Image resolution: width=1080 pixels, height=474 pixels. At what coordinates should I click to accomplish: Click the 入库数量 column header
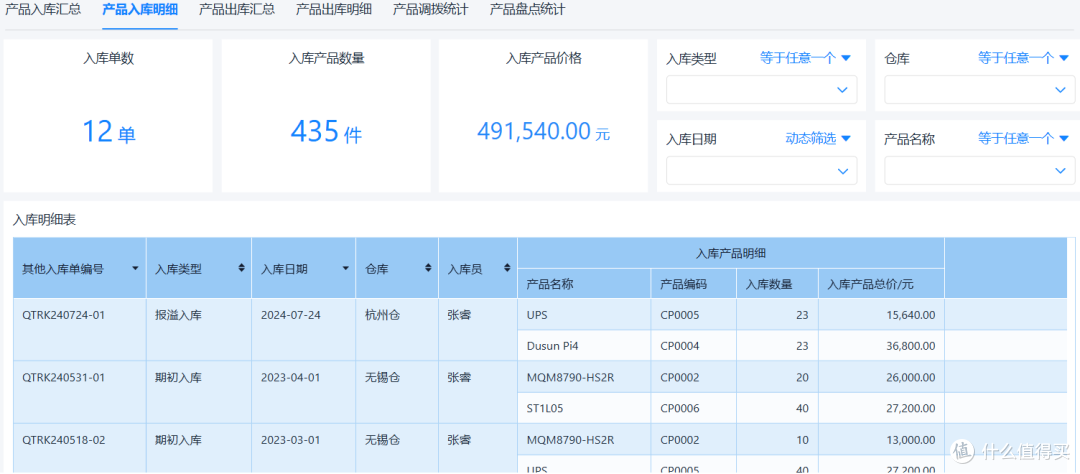pos(778,283)
